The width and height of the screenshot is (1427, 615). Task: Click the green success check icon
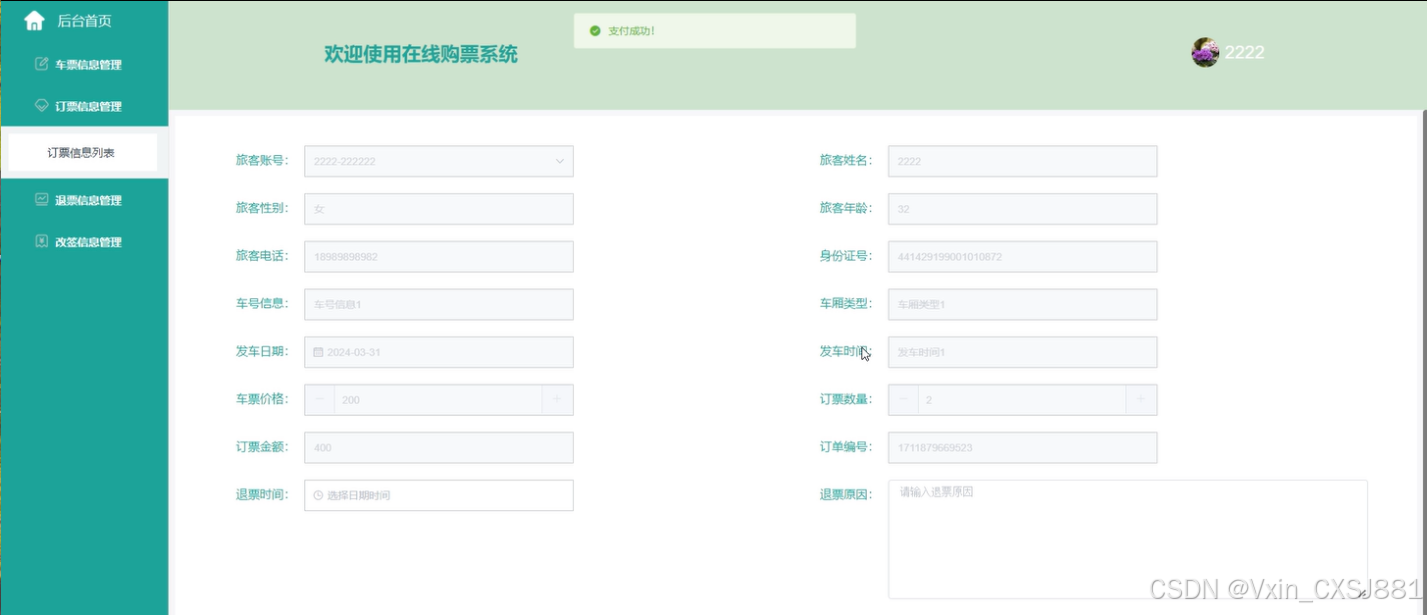pyautogui.click(x=595, y=31)
